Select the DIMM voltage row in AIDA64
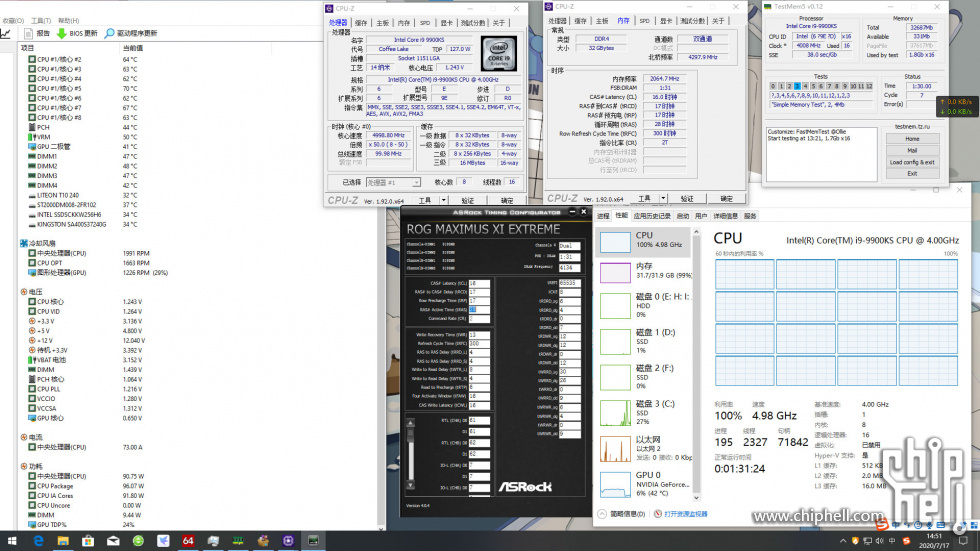This screenshot has height=551, width=980. (85, 369)
